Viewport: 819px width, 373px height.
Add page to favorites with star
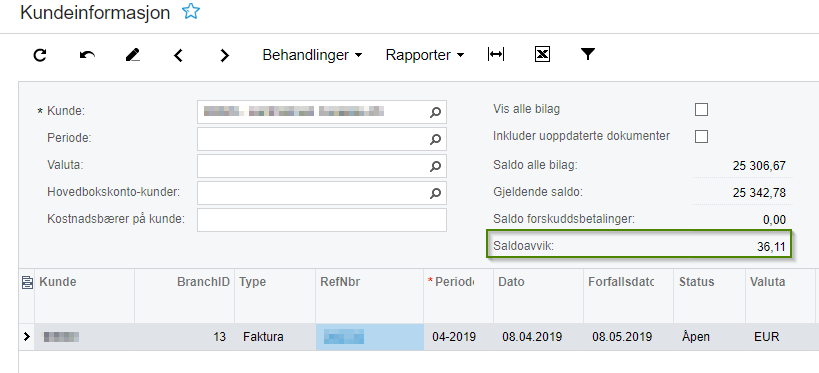[191, 11]
